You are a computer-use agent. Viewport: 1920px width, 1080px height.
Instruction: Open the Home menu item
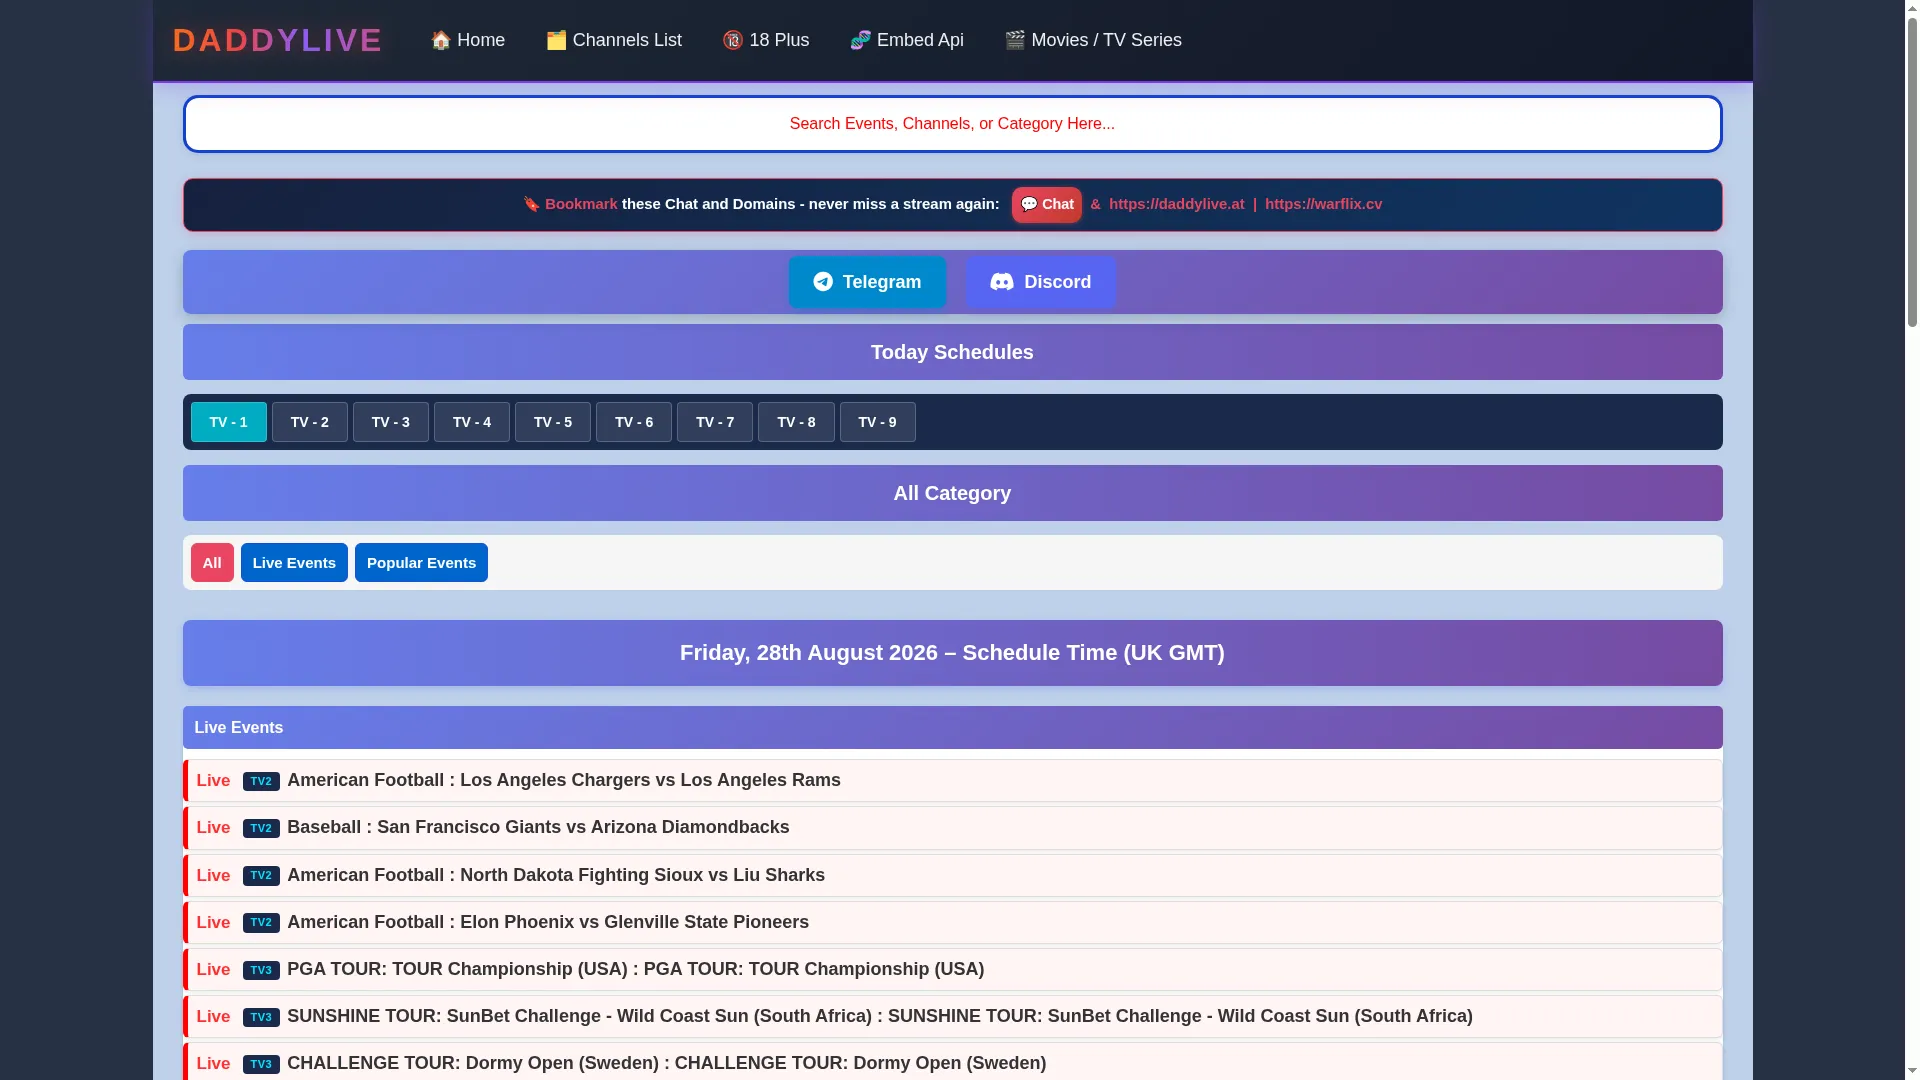[x=468, y=40]
